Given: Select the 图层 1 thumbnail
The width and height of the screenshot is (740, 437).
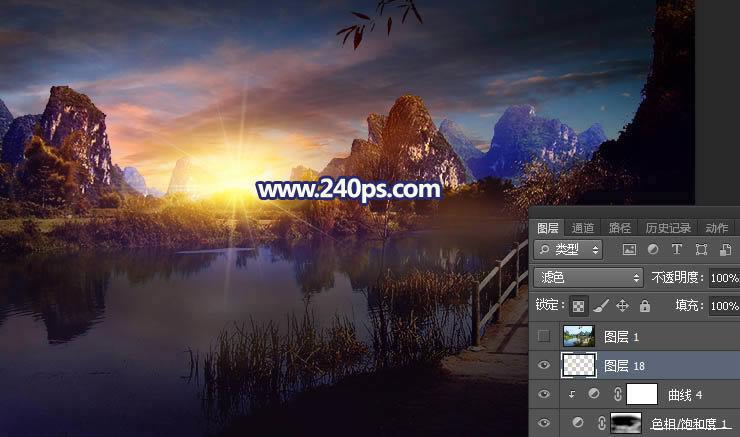Looking at the screenshot, I should (x=579, y=337).
